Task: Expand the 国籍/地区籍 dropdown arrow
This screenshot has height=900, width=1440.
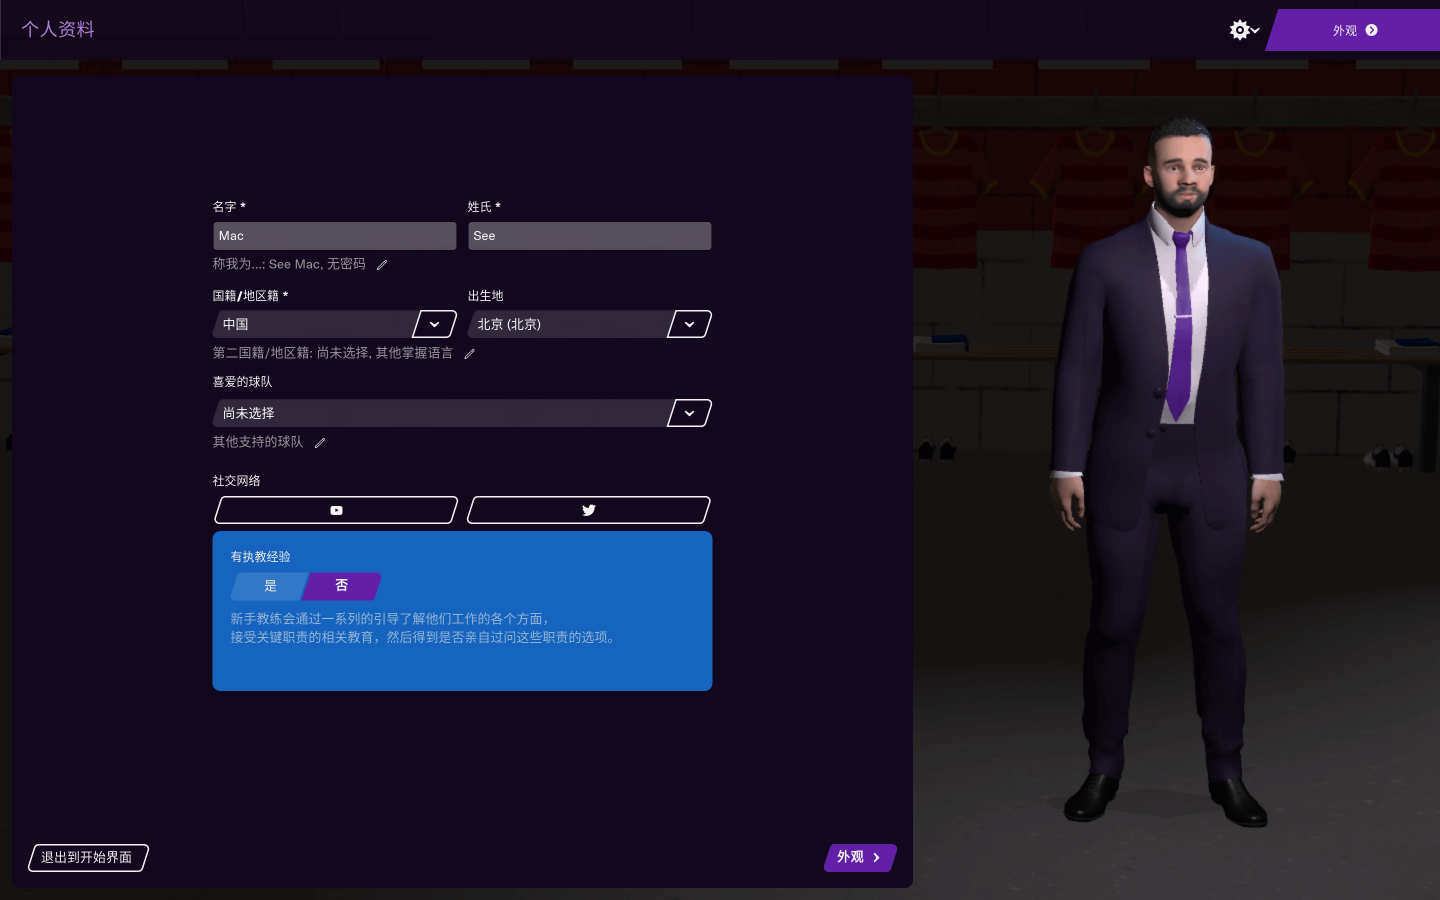Action: [435, 324]
